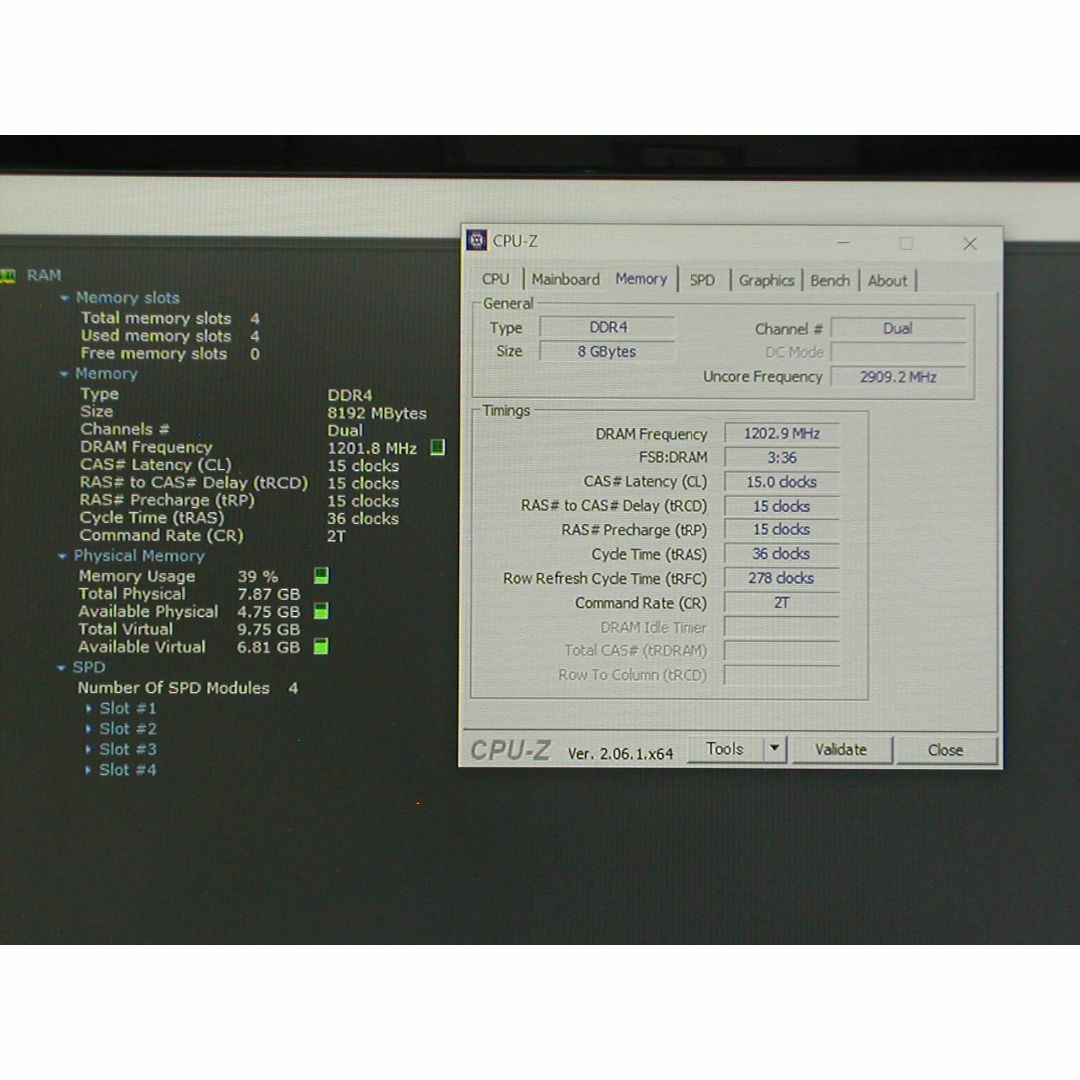Expand Slot #1 SPD details
1080x1080 pixels.
tap(89, 708)
